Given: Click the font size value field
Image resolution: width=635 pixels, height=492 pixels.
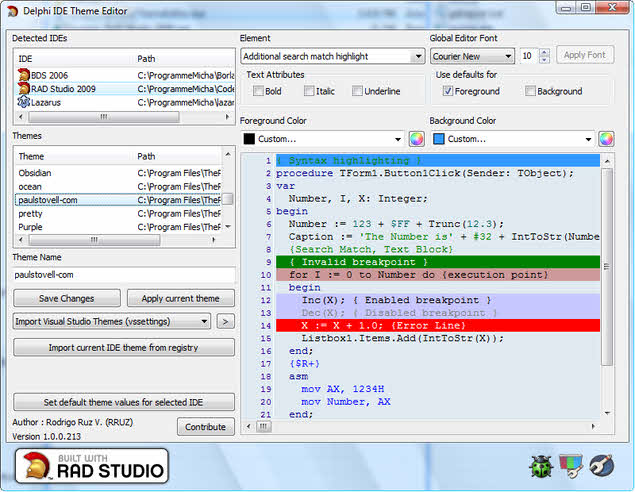Looking at the screenshot, I should coord(530,56).
